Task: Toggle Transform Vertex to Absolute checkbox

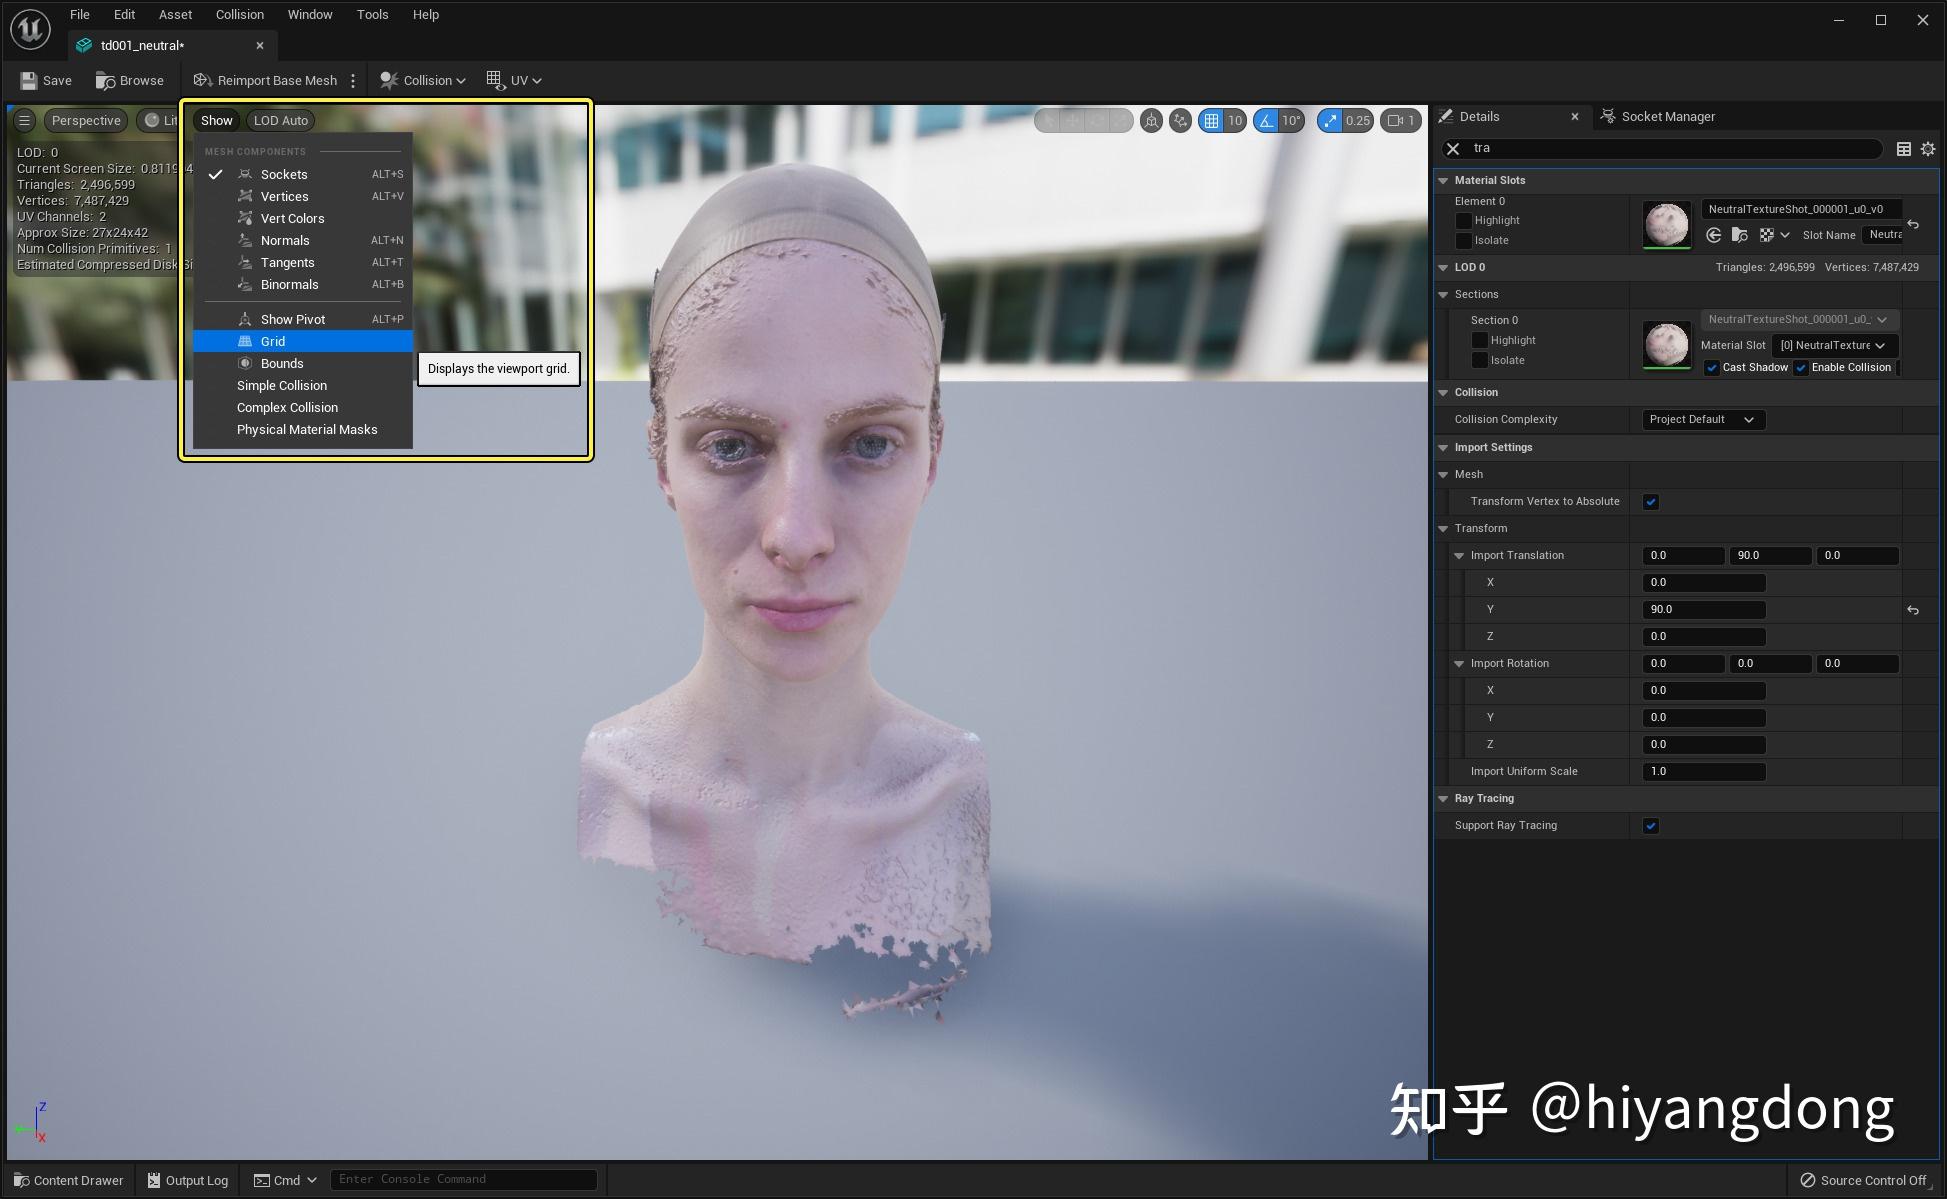Action: coord(1651,502)
